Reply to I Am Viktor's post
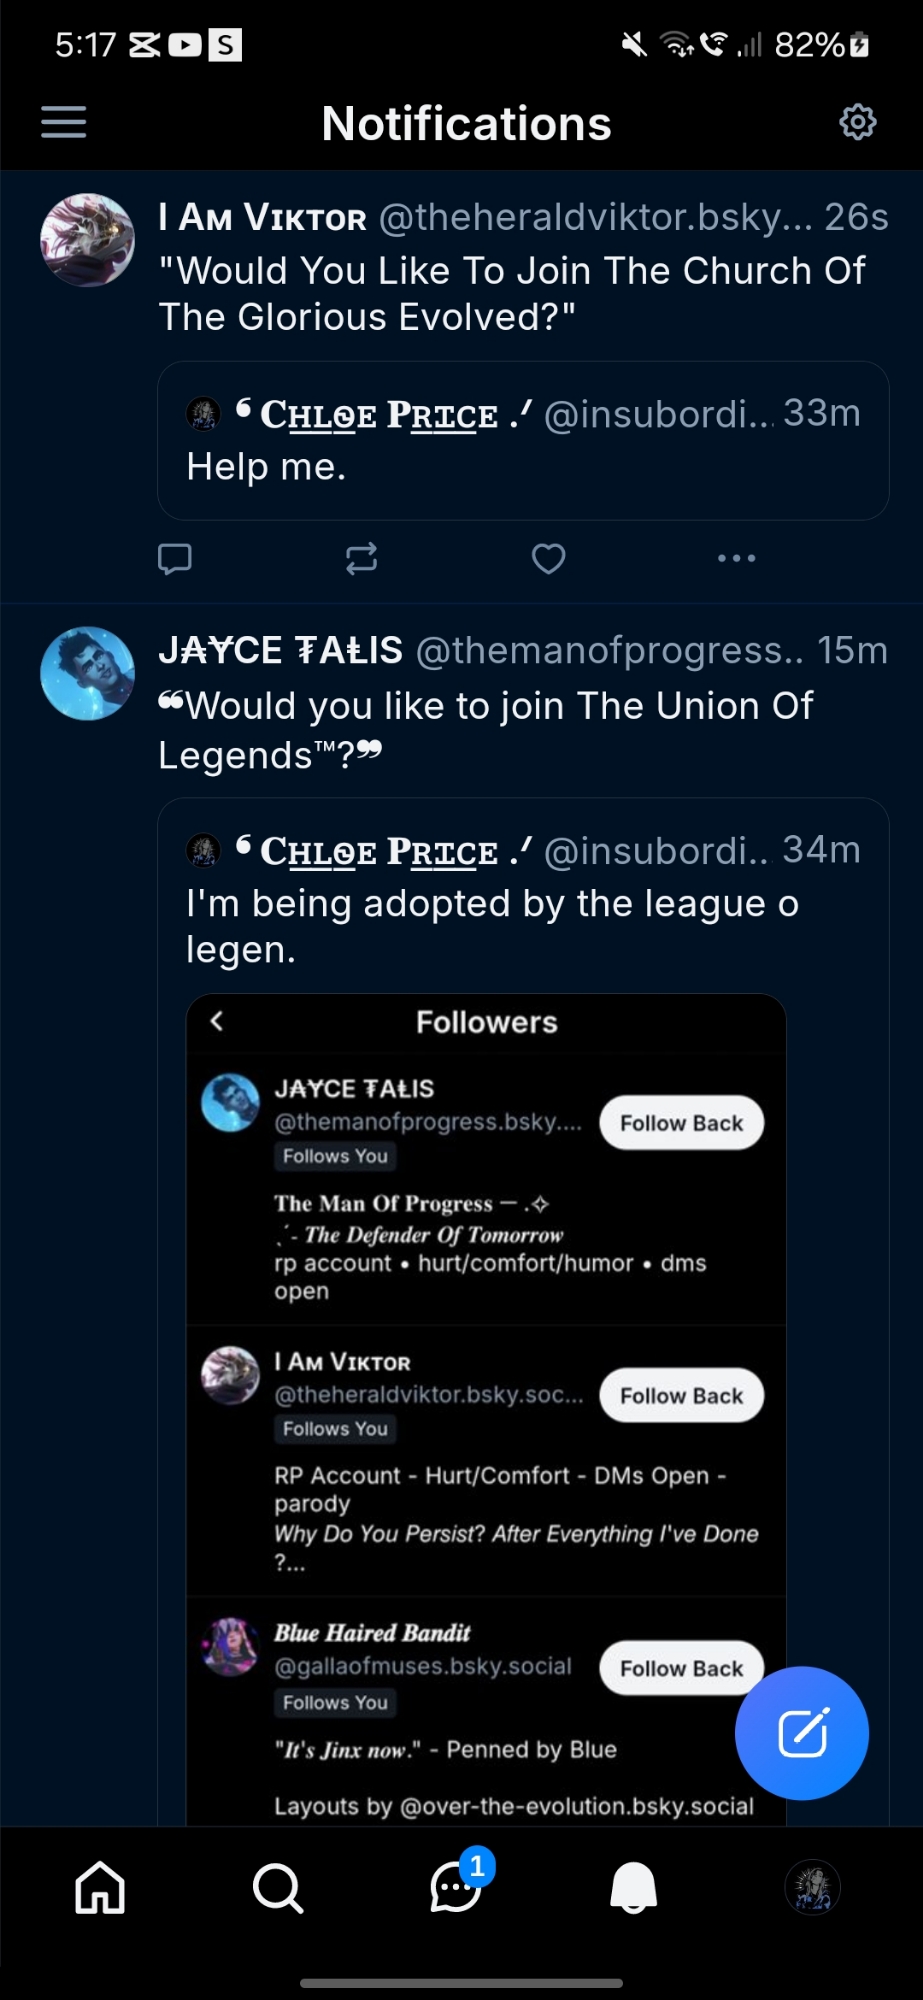The width and height of the screenshot is (923, 2000). (175, 558)
